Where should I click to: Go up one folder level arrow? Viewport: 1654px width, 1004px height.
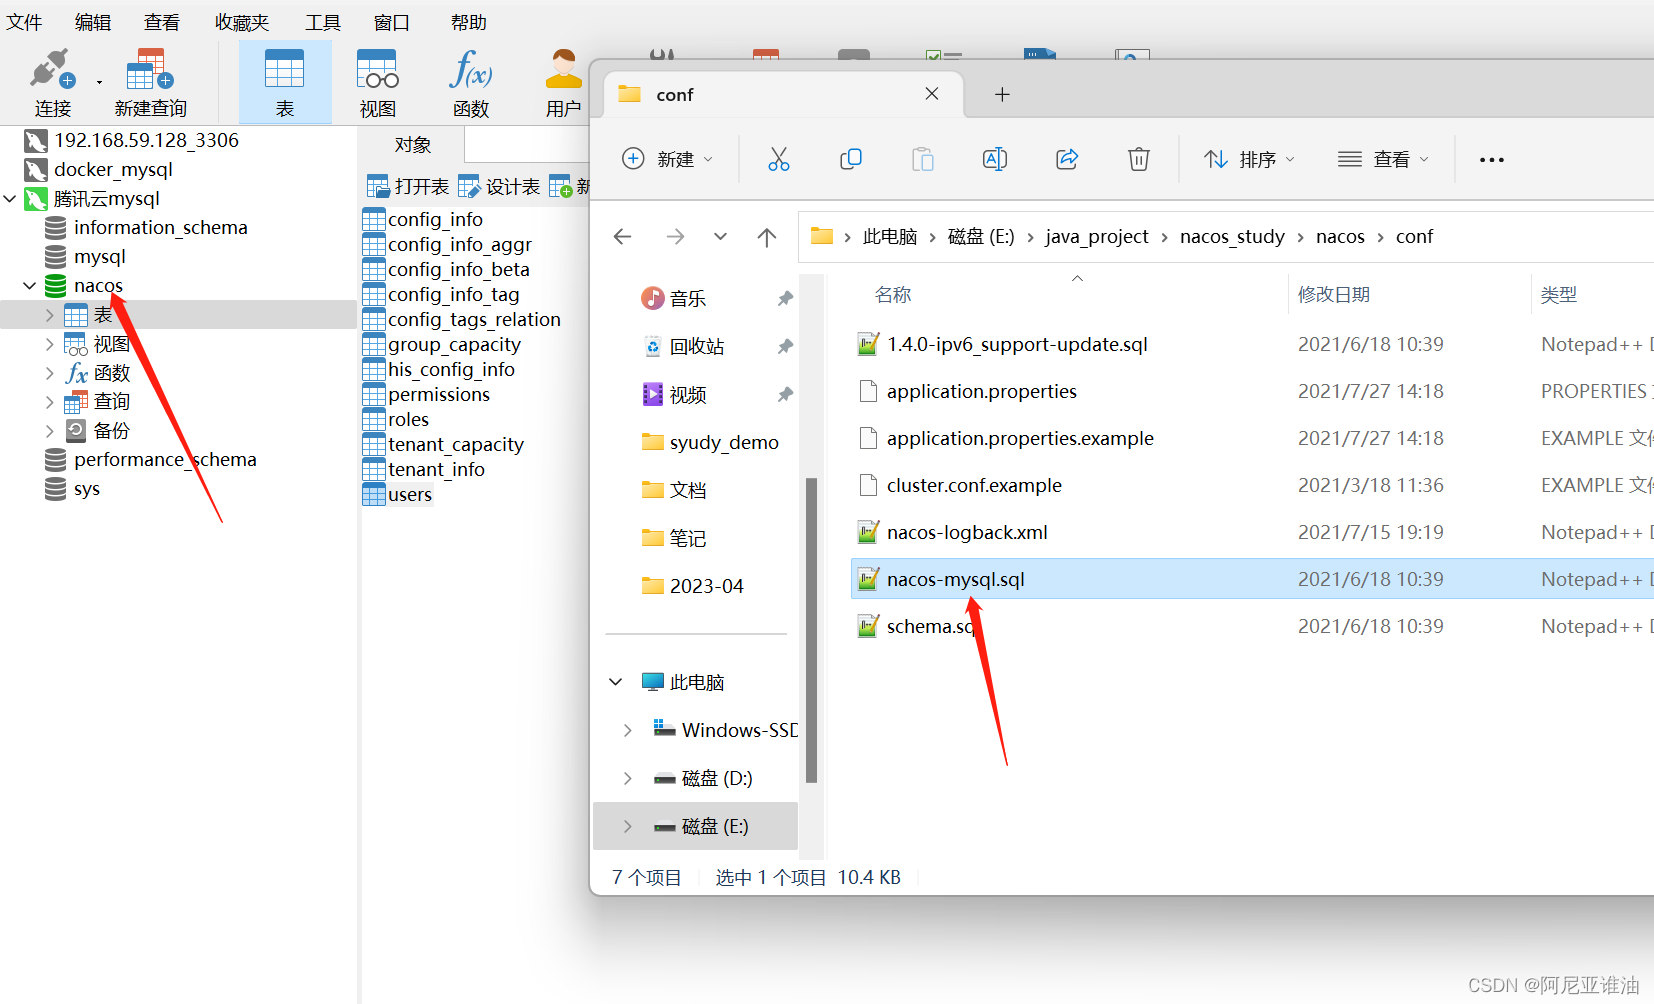767,236
